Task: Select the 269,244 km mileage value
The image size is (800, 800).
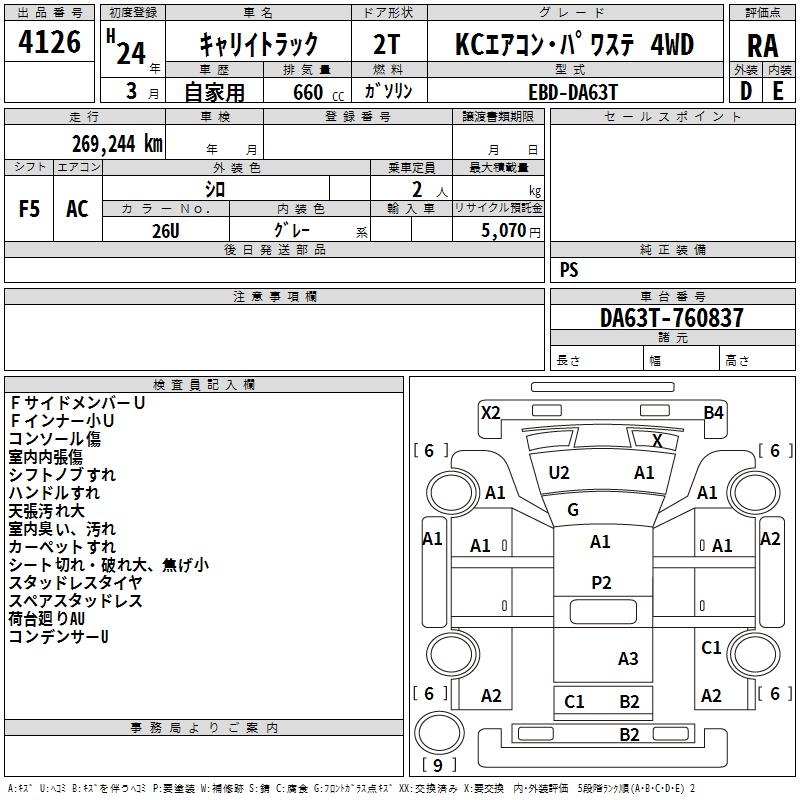Action: 117,143
